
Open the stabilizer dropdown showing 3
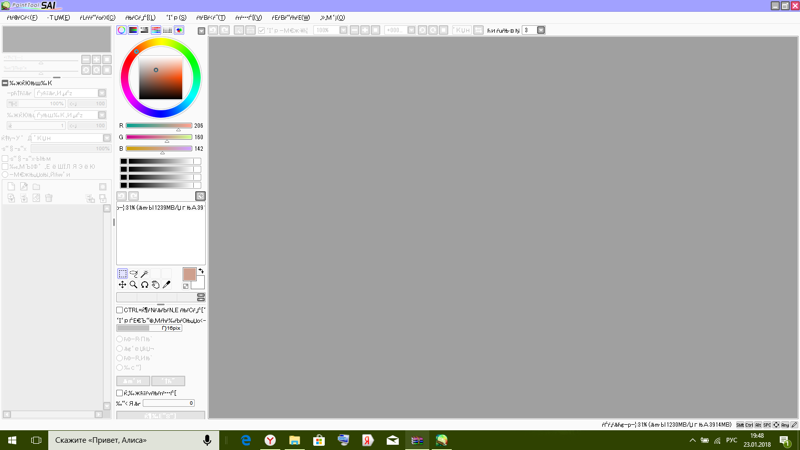pyautogui.click(x=541, y=30)
